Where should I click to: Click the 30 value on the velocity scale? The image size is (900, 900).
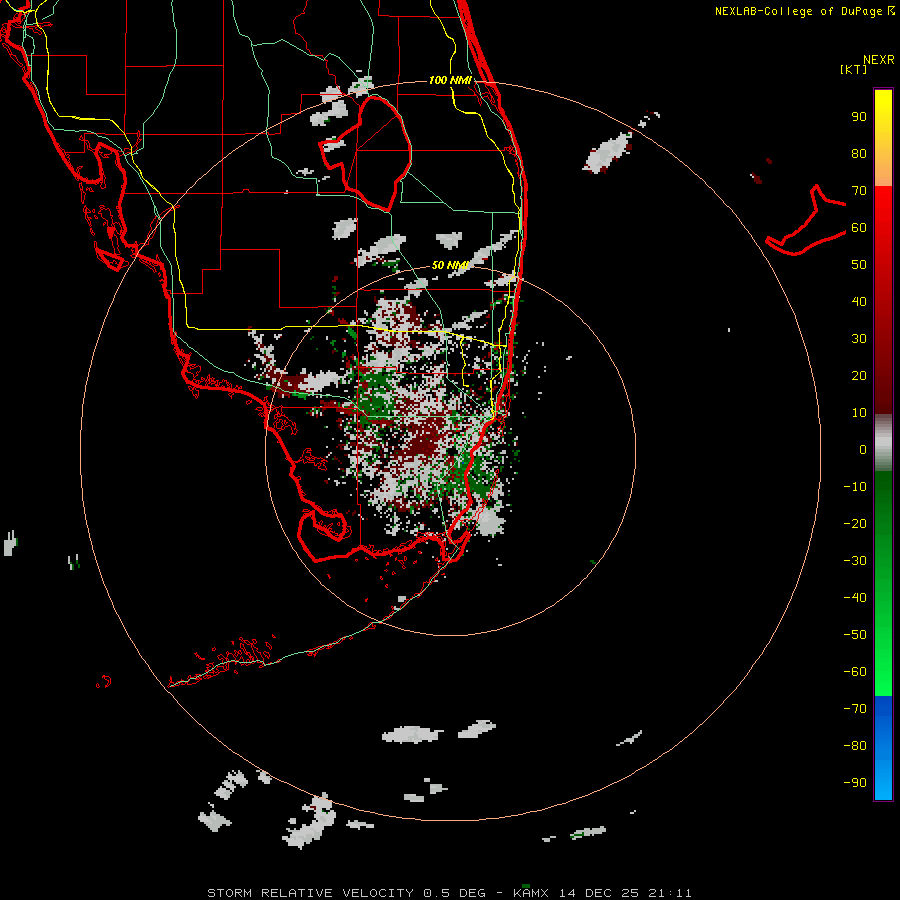(859, 339)
